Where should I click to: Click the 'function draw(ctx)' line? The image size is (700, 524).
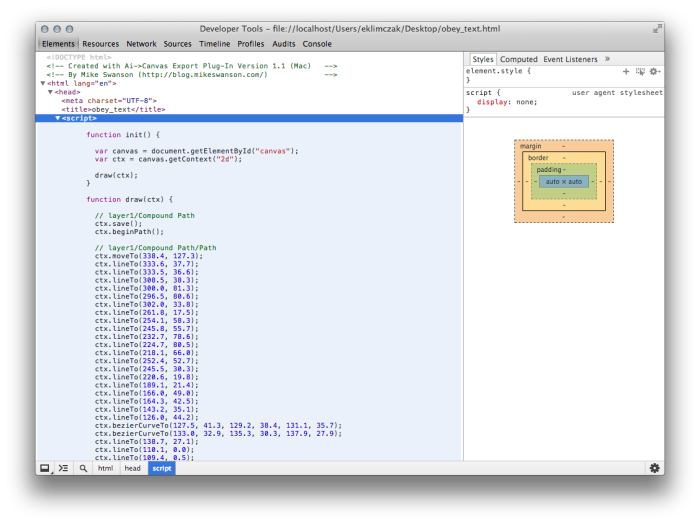[x=129, y=200]
